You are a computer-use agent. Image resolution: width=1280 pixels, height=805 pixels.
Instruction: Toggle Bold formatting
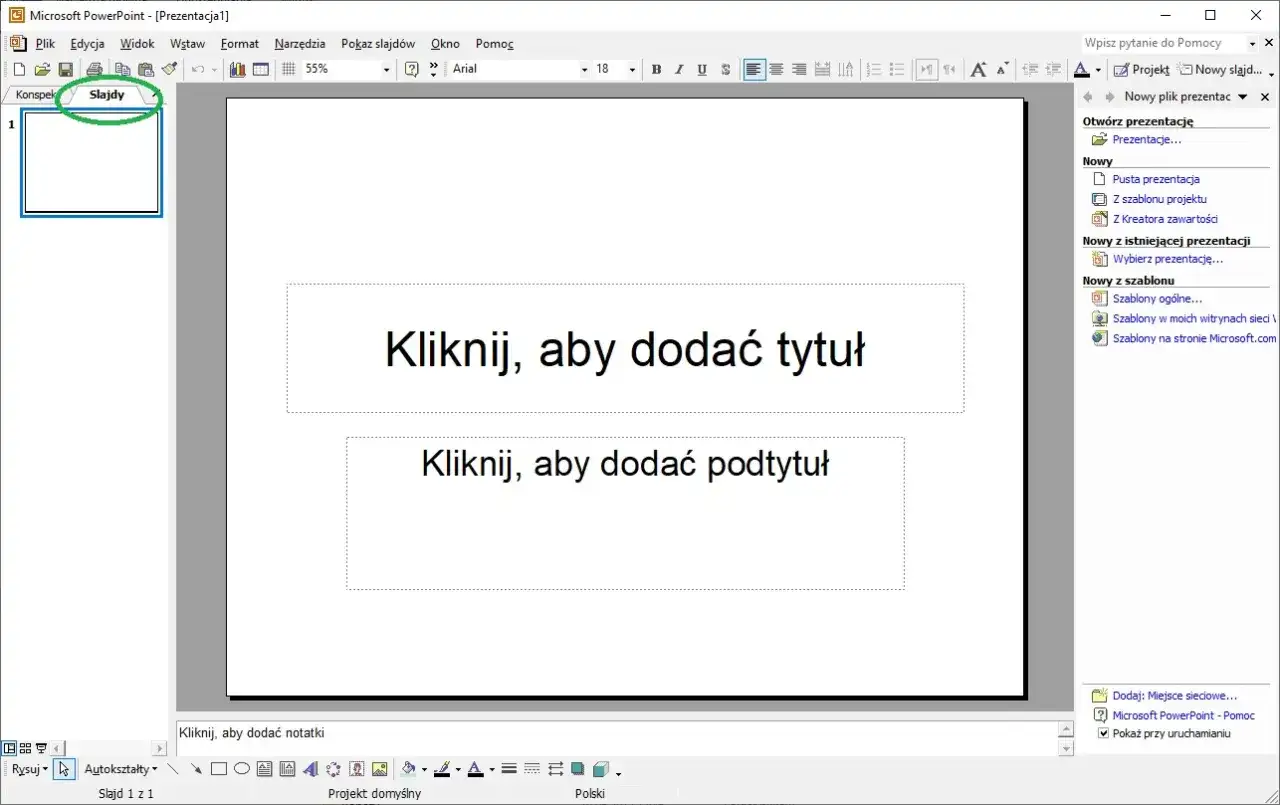coord(656,69)
